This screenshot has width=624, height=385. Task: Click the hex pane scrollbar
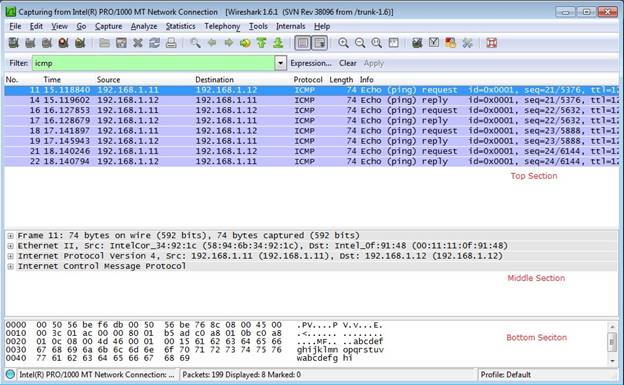pos(612,343)
